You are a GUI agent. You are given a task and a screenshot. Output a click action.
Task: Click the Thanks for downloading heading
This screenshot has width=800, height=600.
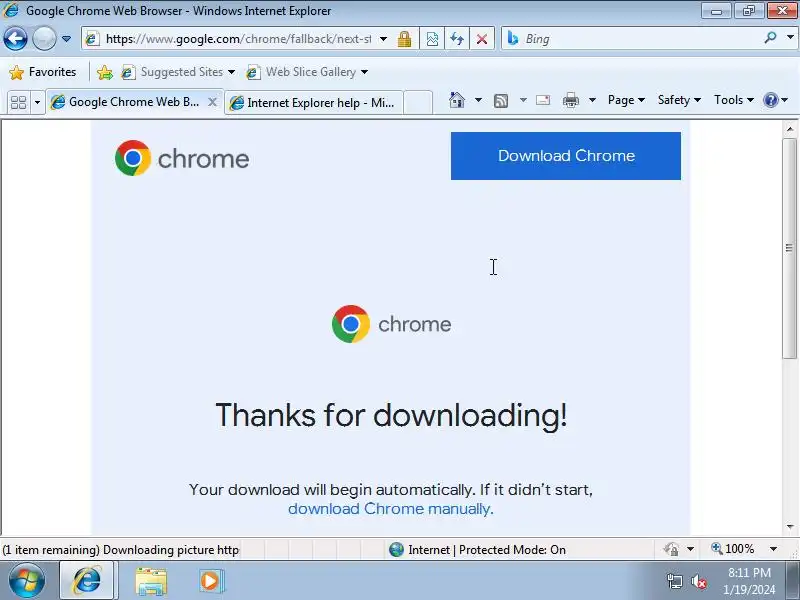(x=391, y=415)
